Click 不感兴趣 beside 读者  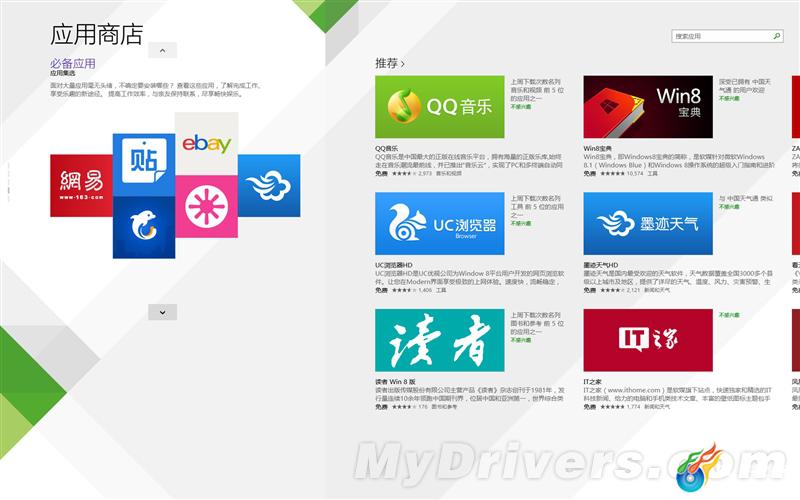521,340
